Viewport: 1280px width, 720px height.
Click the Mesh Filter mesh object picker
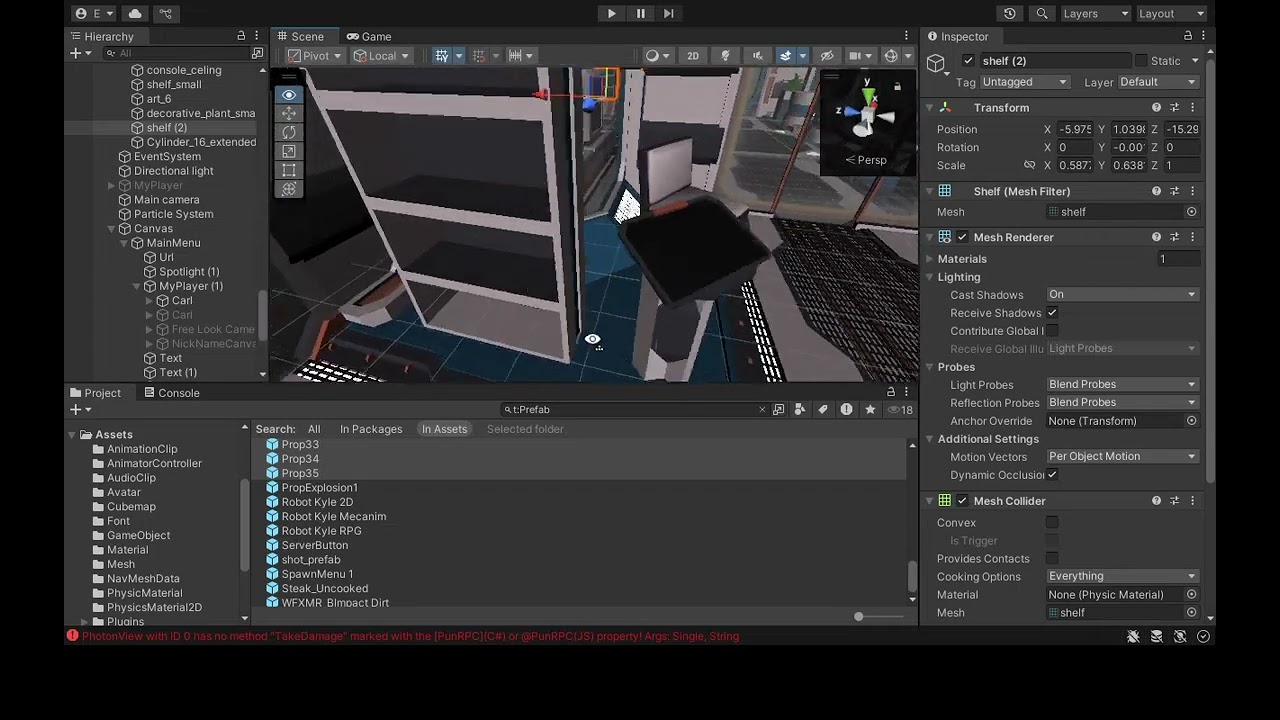[x=1191, y=212]
